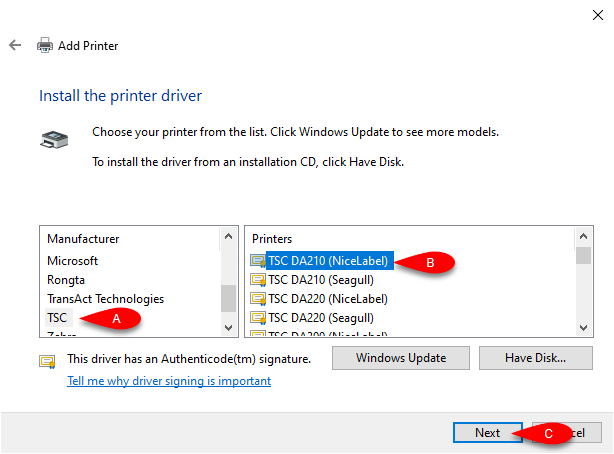
Task: Select TSC DA220 (Seagull) printer entry
Action: coord(321,318)
